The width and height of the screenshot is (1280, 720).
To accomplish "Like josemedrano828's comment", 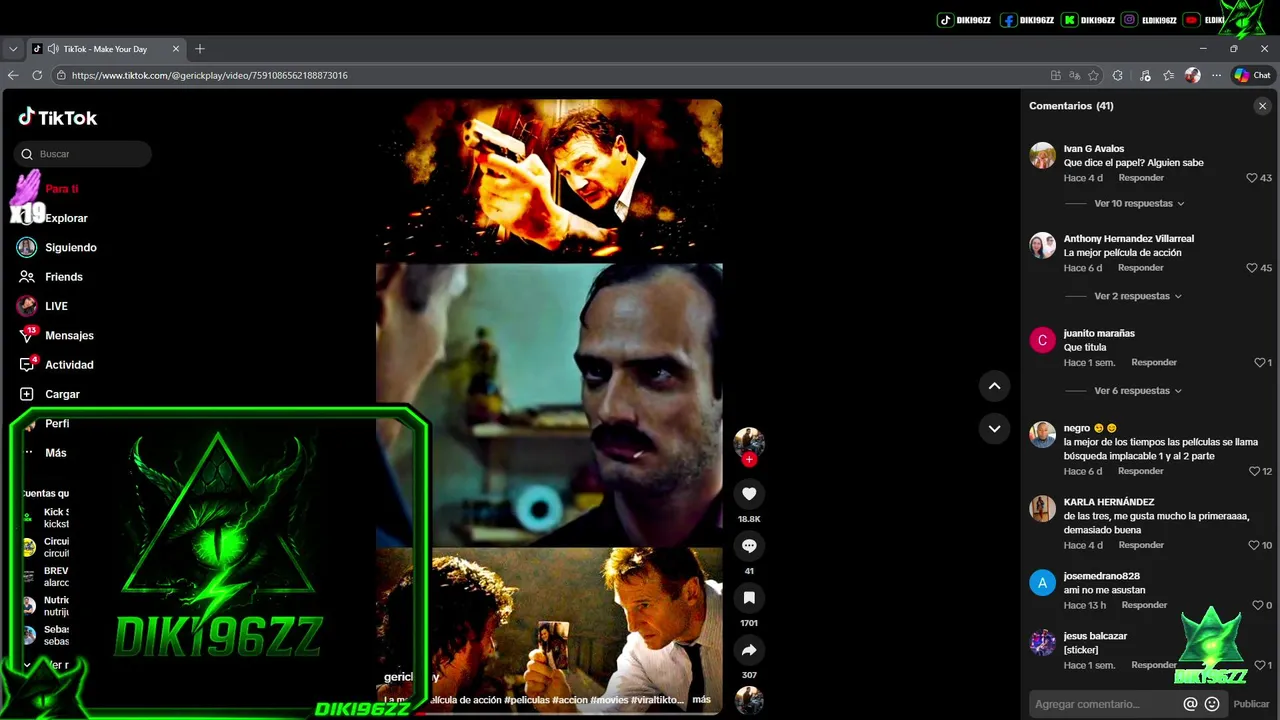I will click(x=1258, y=605).
